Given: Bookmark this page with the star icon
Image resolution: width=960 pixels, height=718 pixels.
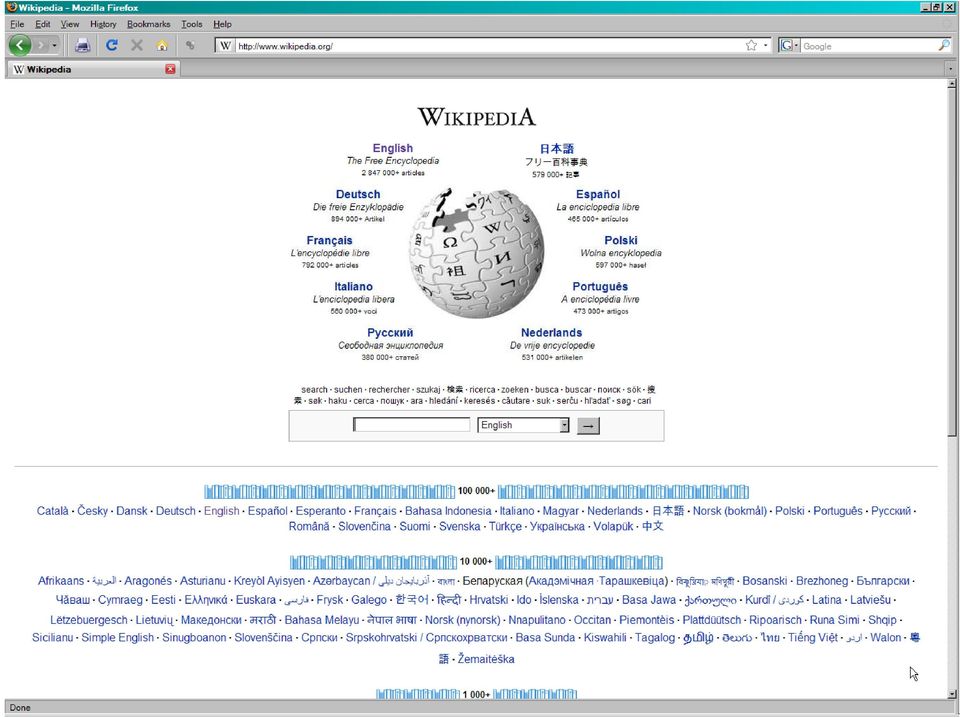Looking at the screenshot, I should 751,45.
